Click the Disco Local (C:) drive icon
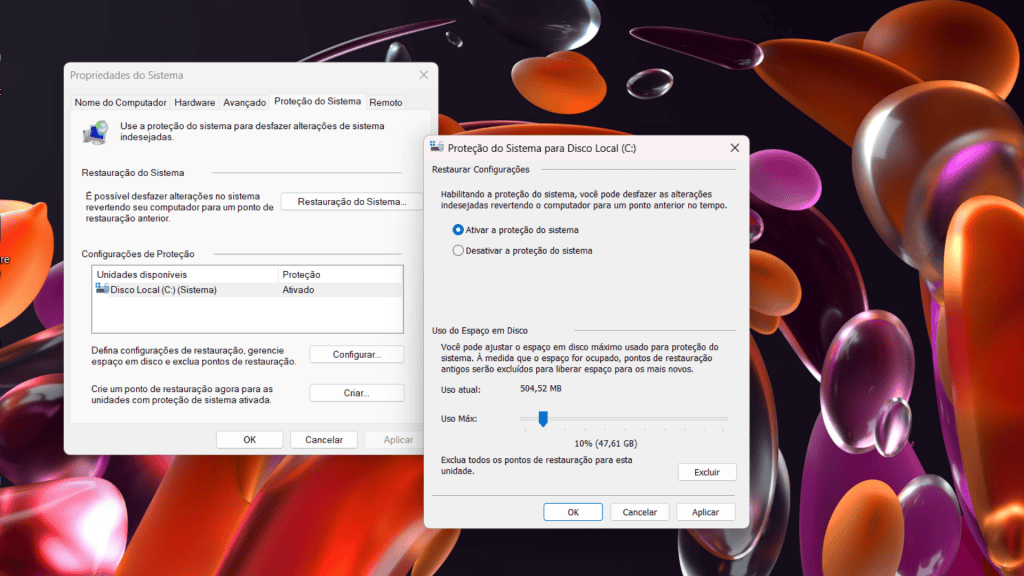Viewport: 1024px width, 576px height. coord(102,289)
